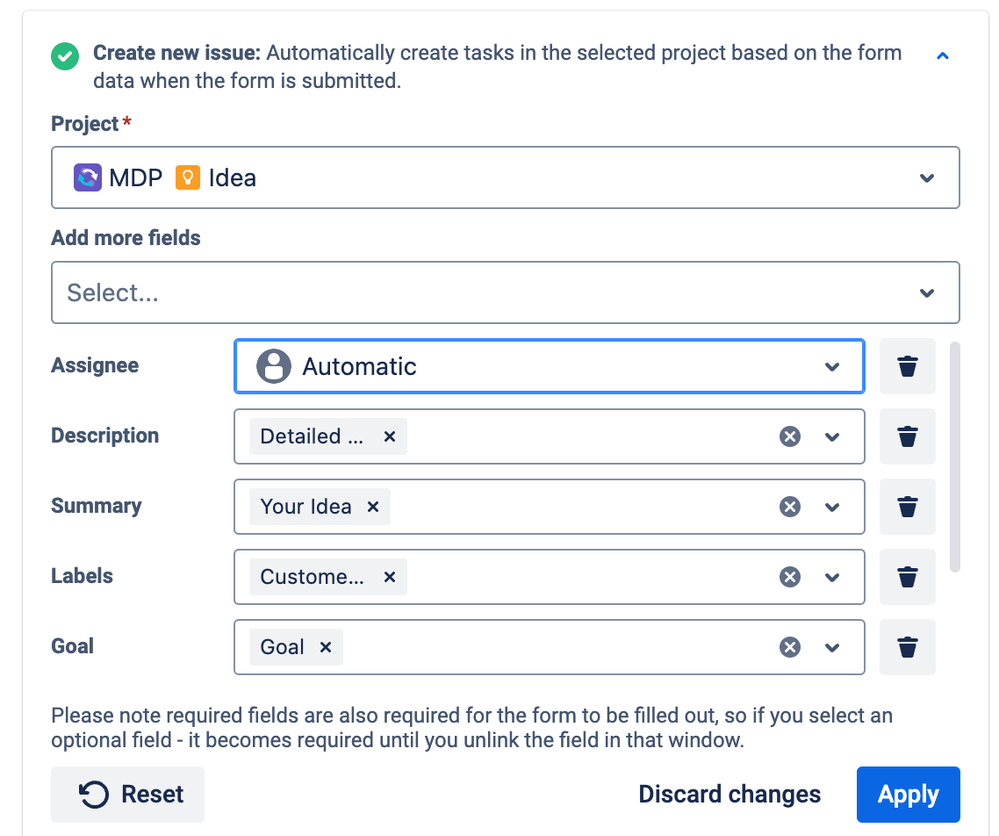
Task: Open the Assignee Automatic dropdown
Action: [548, 366]
